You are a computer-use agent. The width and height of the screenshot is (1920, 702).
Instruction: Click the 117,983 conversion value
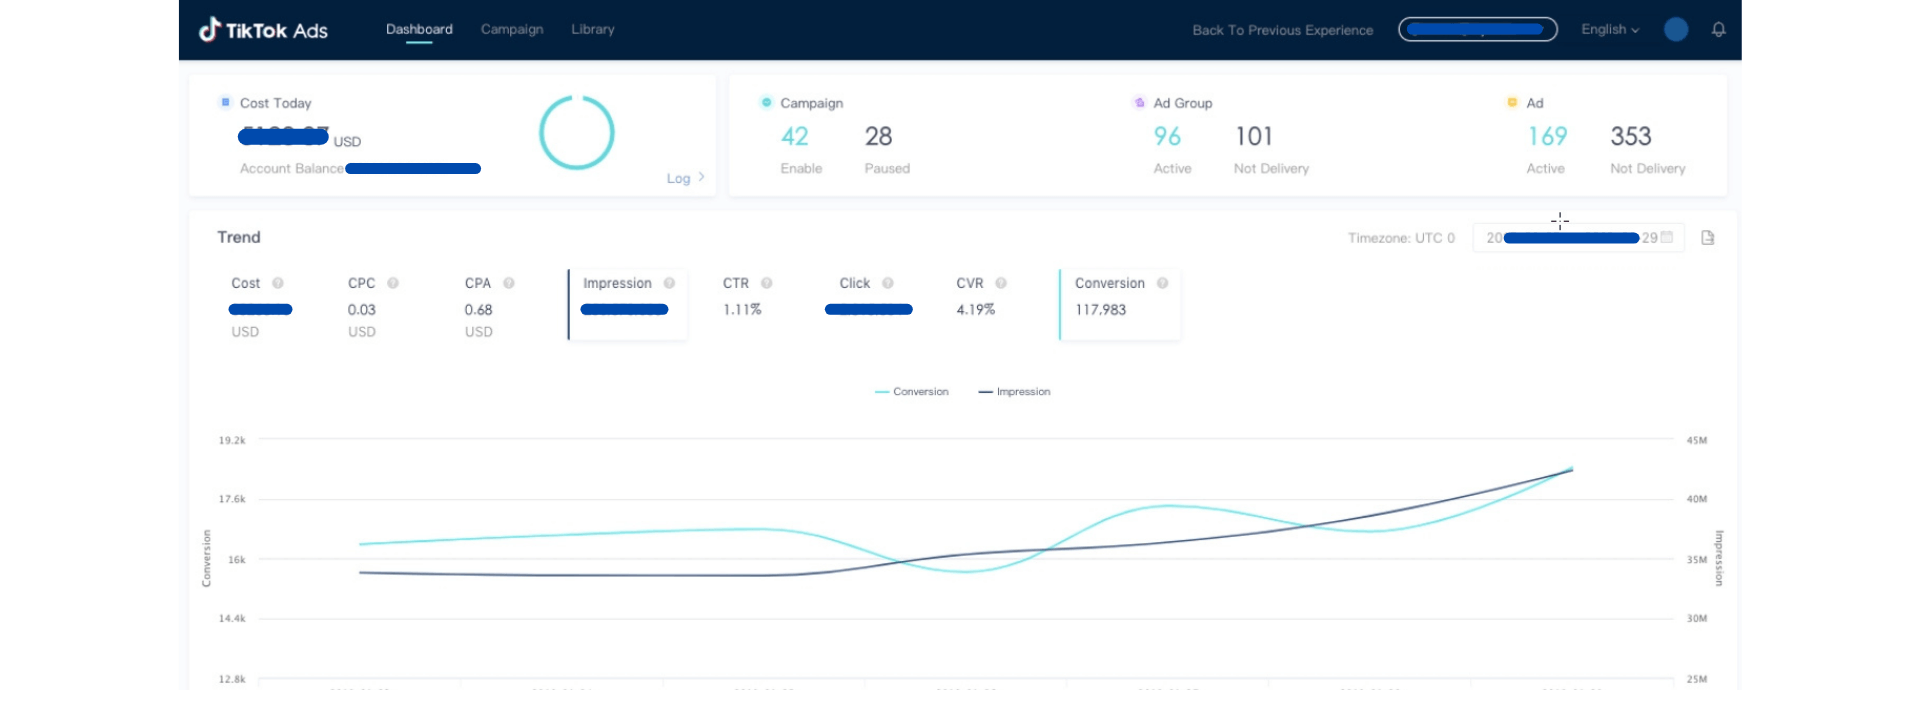pos(1101,310)
